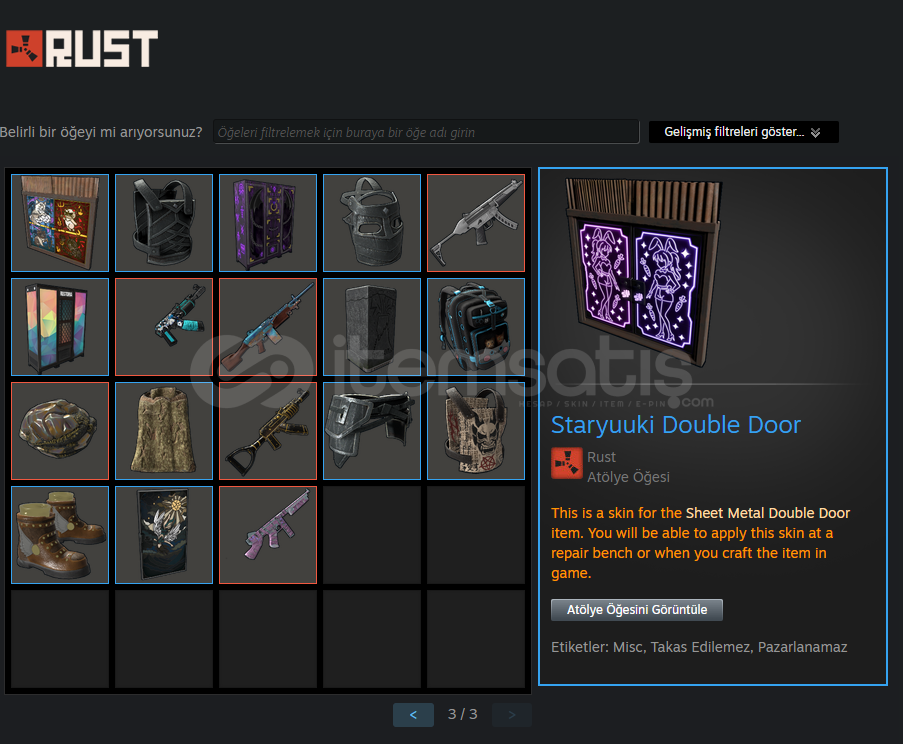
Task: Expand Gelişmiş filtreleri göster advanced filters
Action: pyautogui.click(x=743, y=132)
